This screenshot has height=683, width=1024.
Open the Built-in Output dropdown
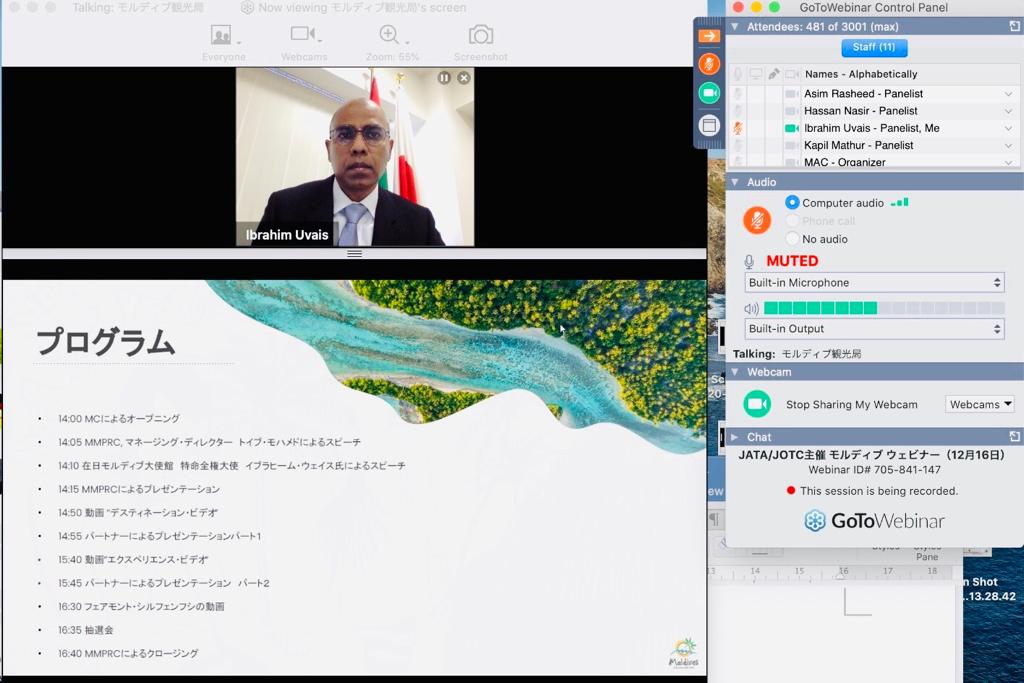[x=874, y=329]
